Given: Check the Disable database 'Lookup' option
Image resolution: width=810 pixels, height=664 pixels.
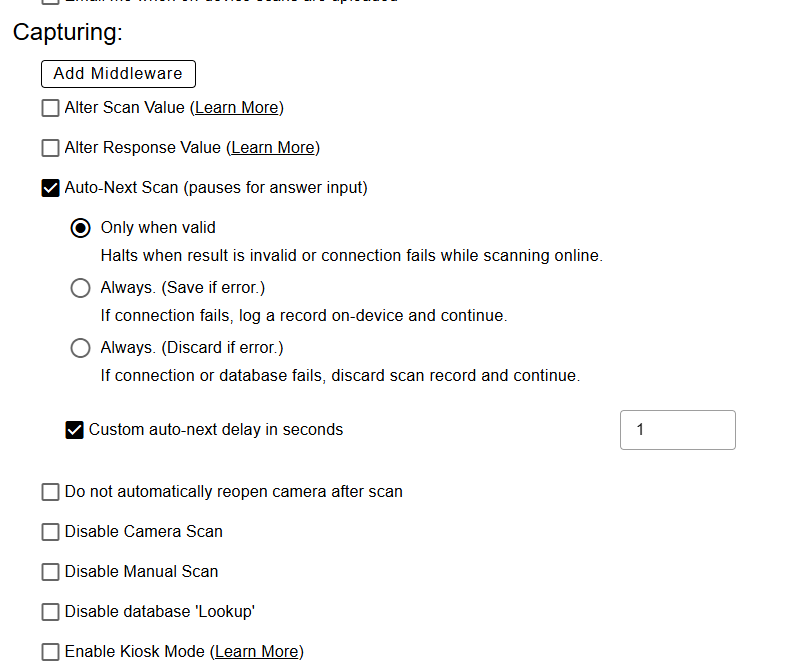Looking at the screenshot, I should (50, 612).
